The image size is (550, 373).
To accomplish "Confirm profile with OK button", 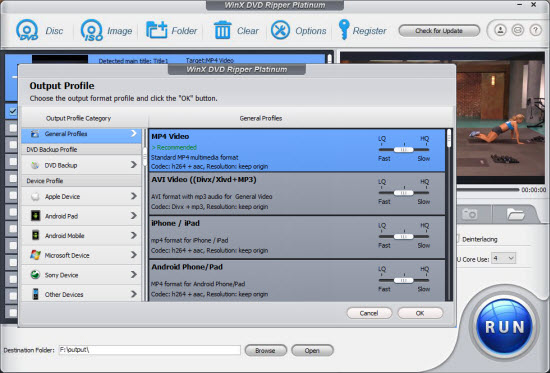I will coord(420,313).
